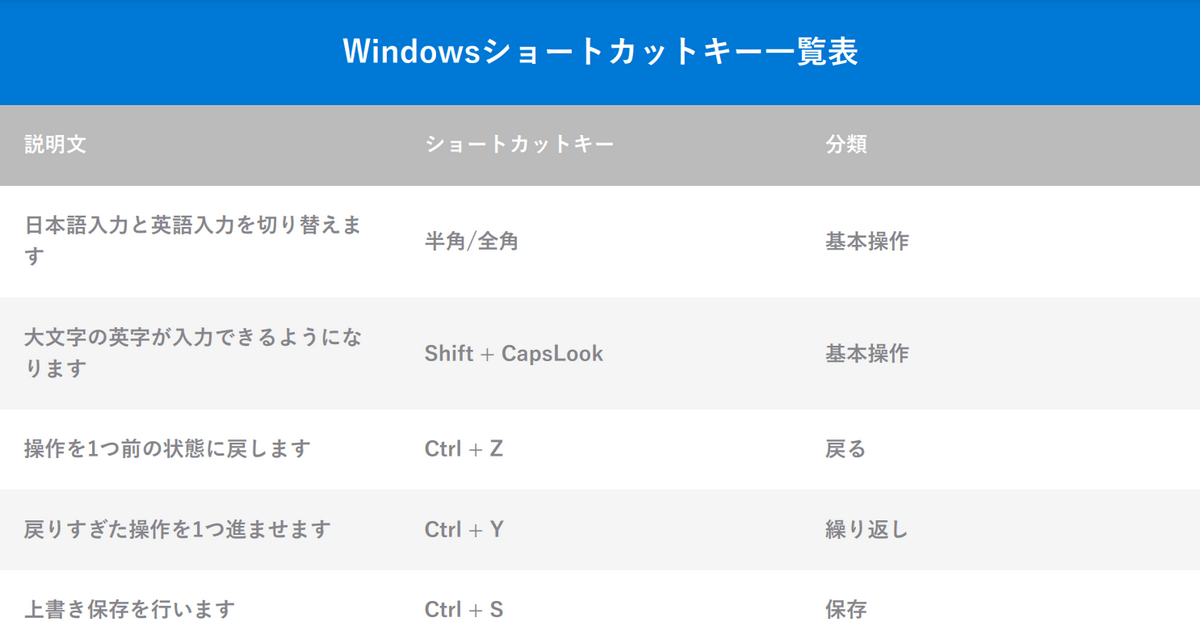Select the 操作を1つ前の状態に戻します description
The width and height of the screenshot is (1200, 628).
point(167,449)
